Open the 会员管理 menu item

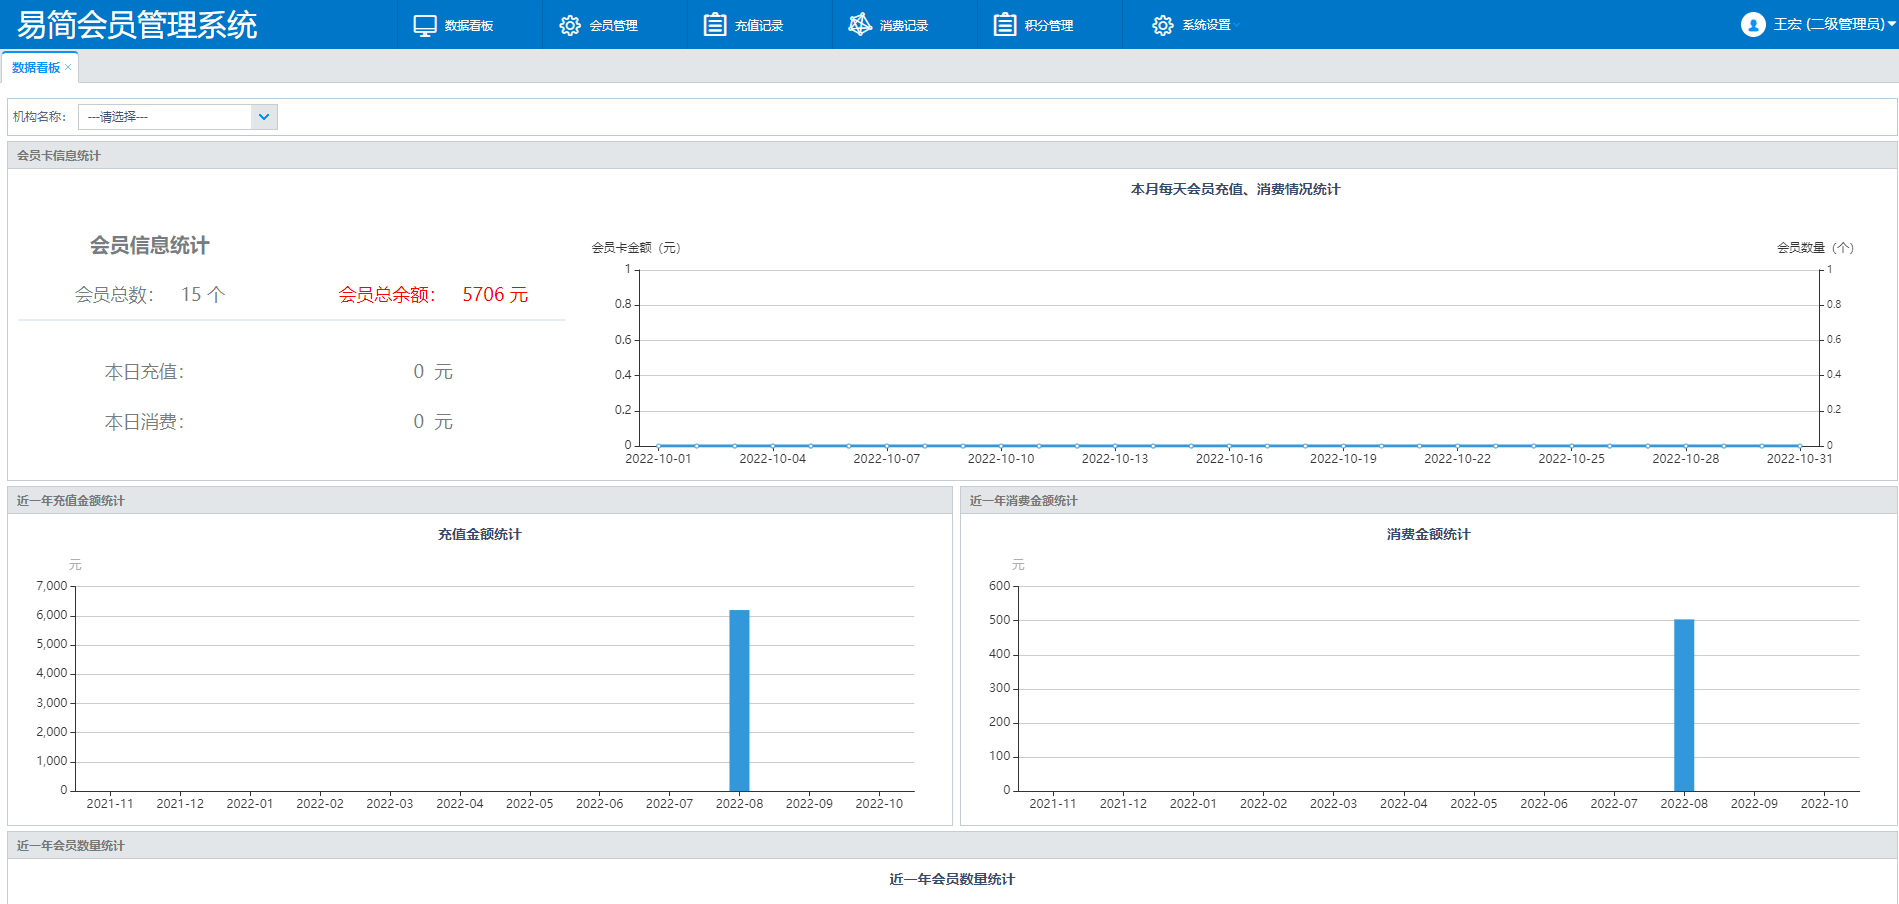[x=613, y=25]
